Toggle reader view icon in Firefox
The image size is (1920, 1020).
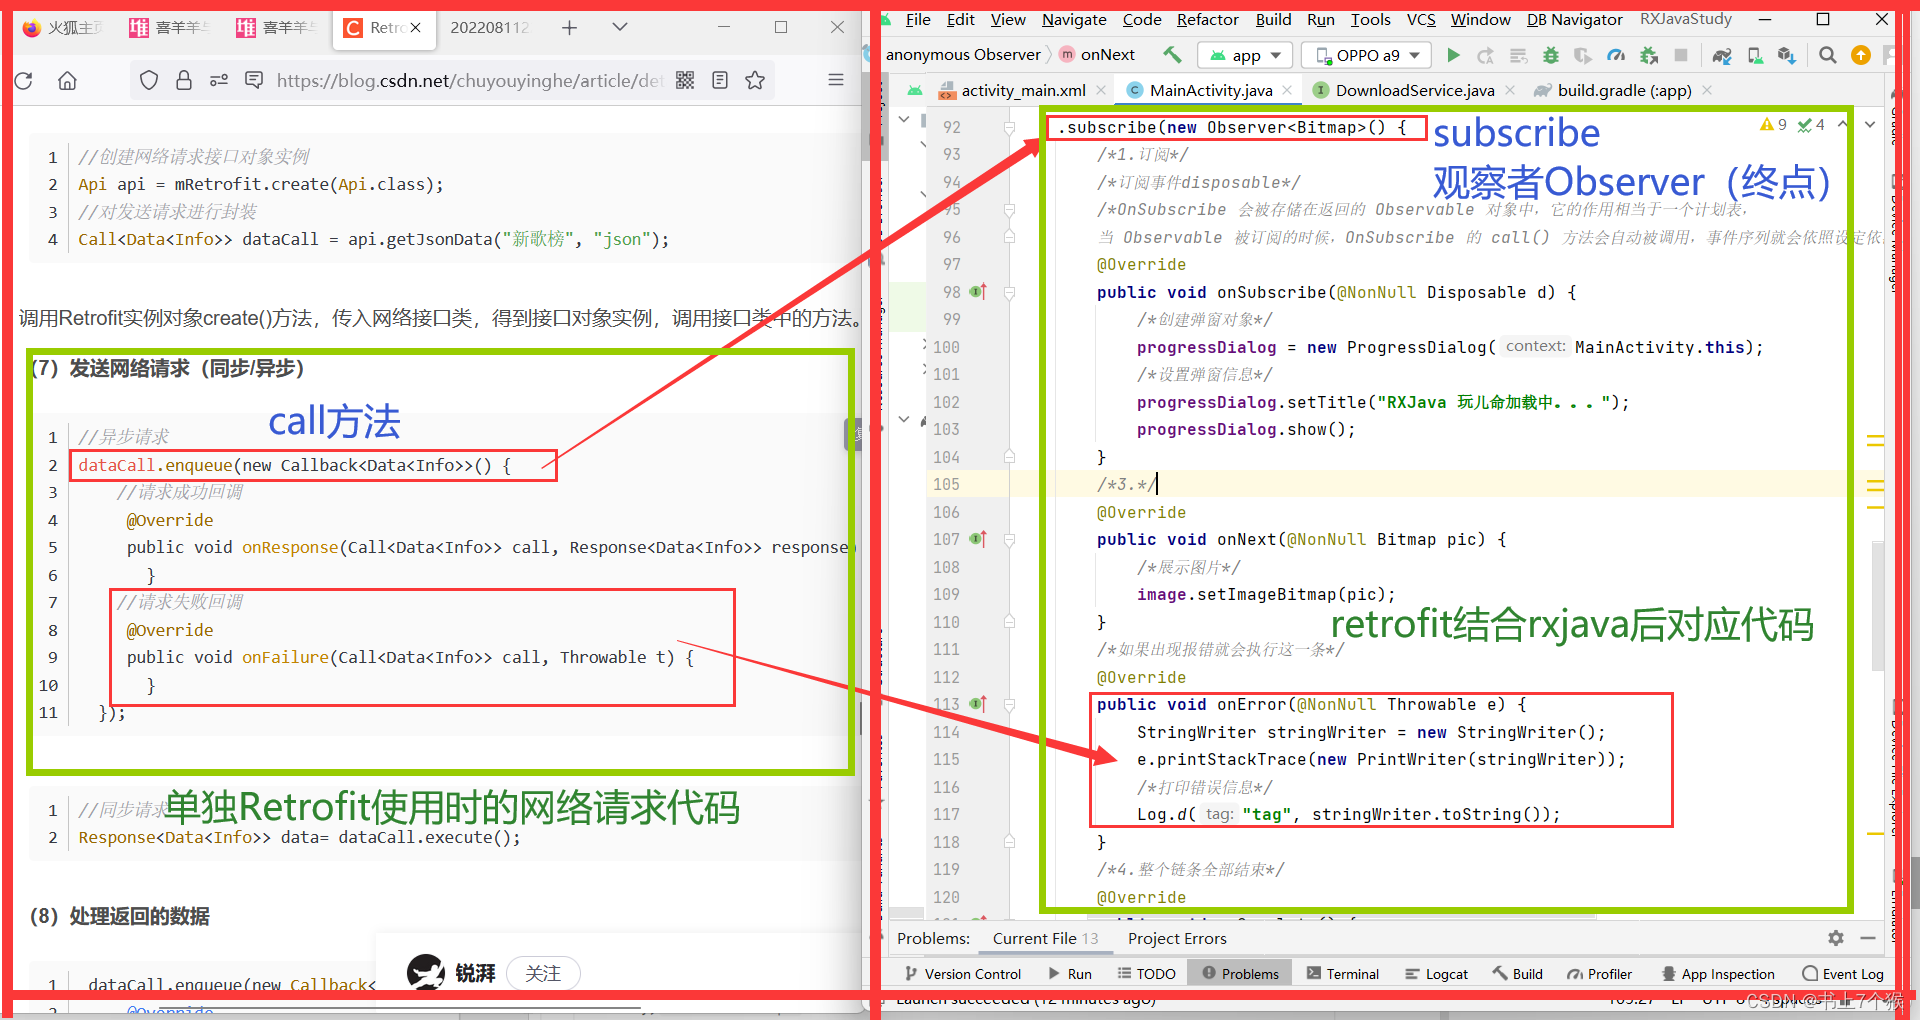(720, 80)
